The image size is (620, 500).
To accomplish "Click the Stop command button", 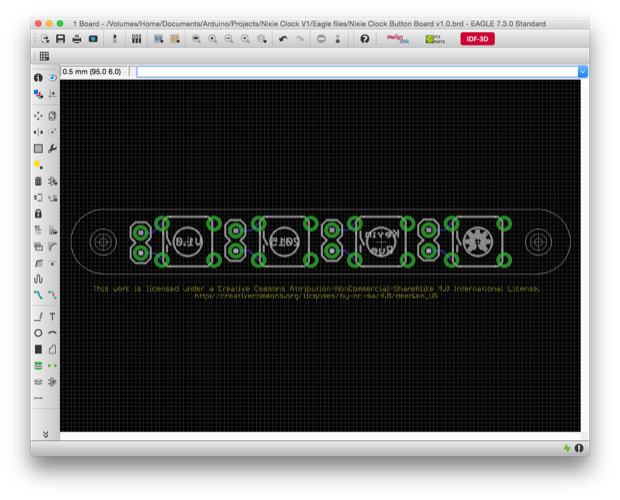I will click(x=321, y=39).
